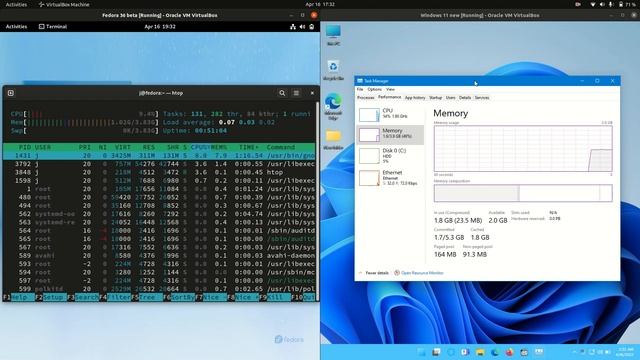The height and width of the screenshot is (360, 640).
Task: Click F2 Setup in htop footer
Action: coord(51,297)
